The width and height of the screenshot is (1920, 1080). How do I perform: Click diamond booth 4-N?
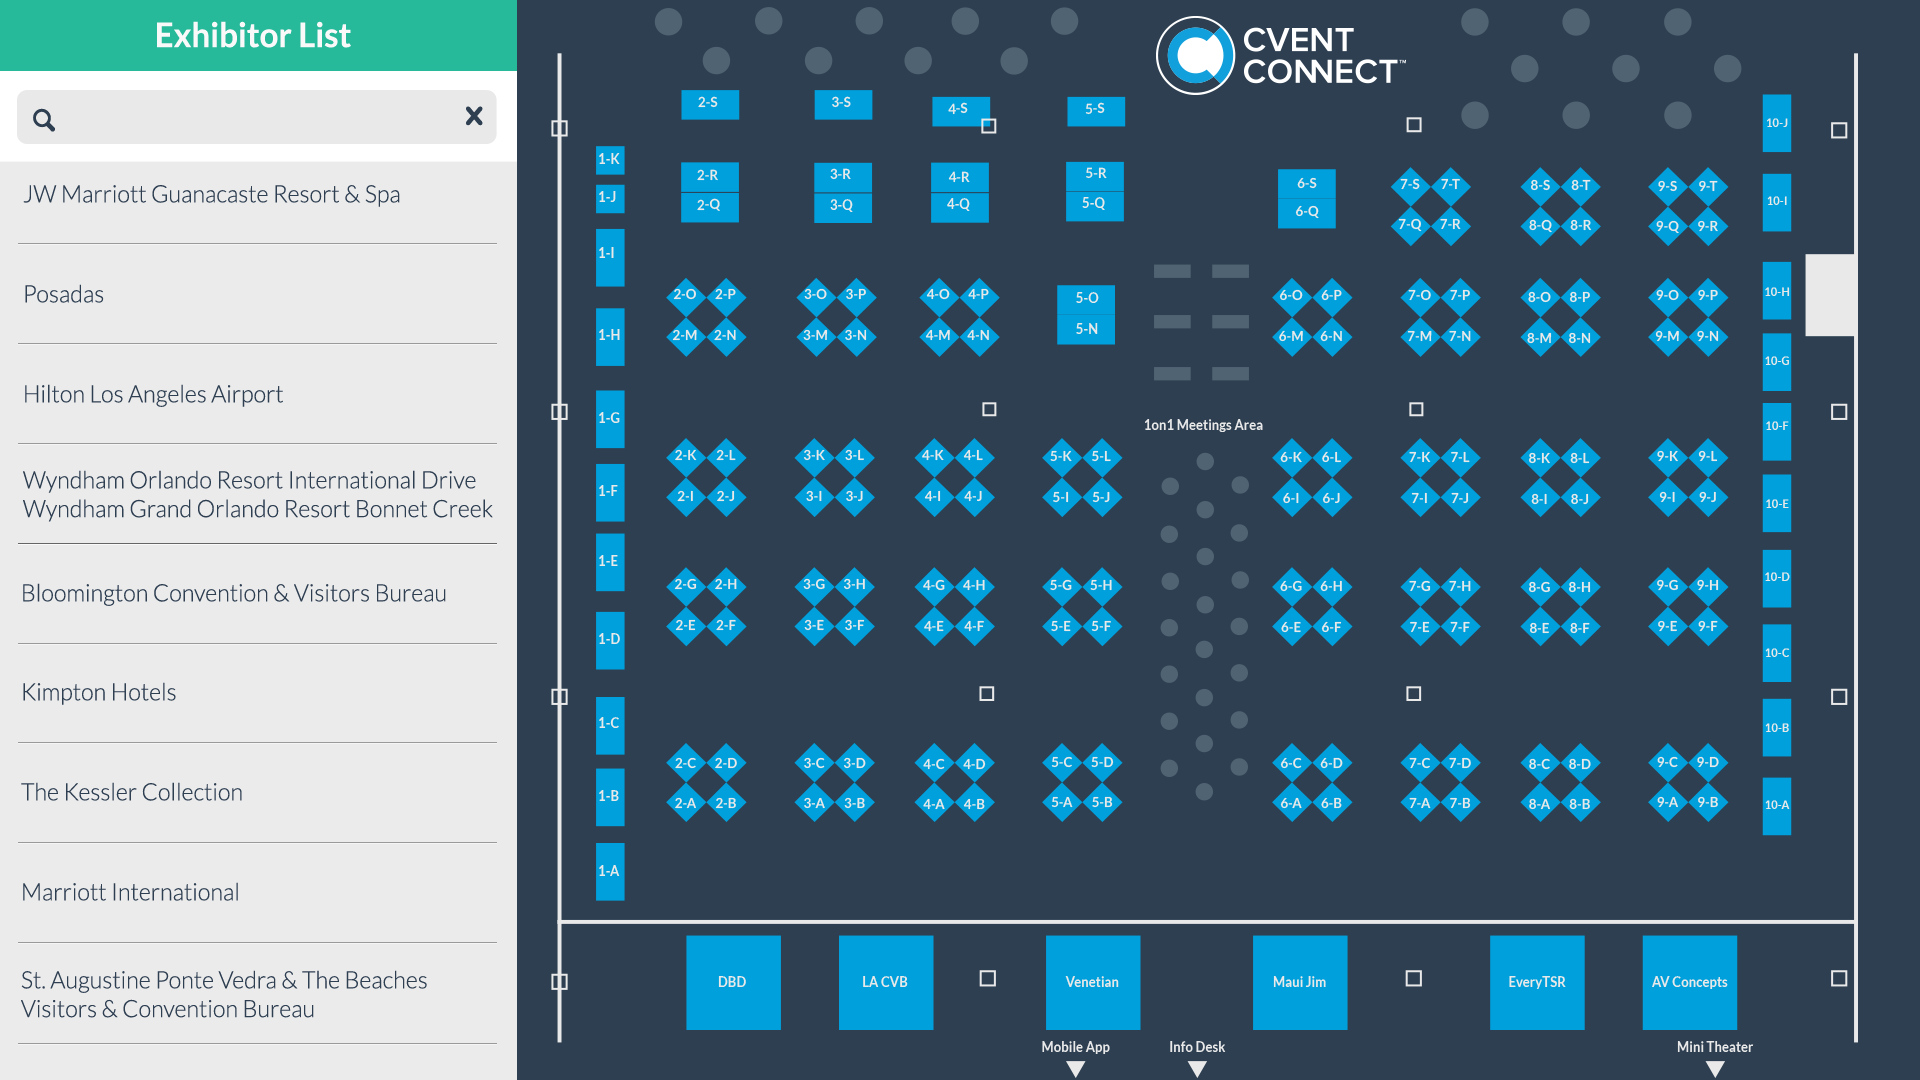[x=978, y=336]
